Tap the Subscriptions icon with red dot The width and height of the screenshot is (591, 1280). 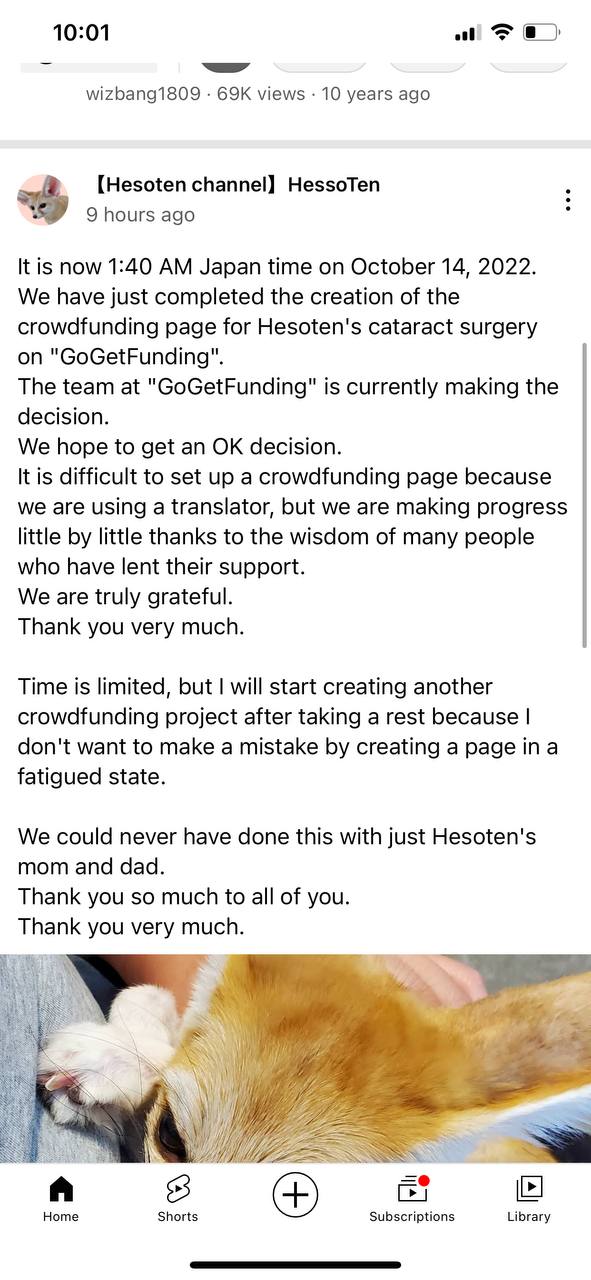(412, 1188)
